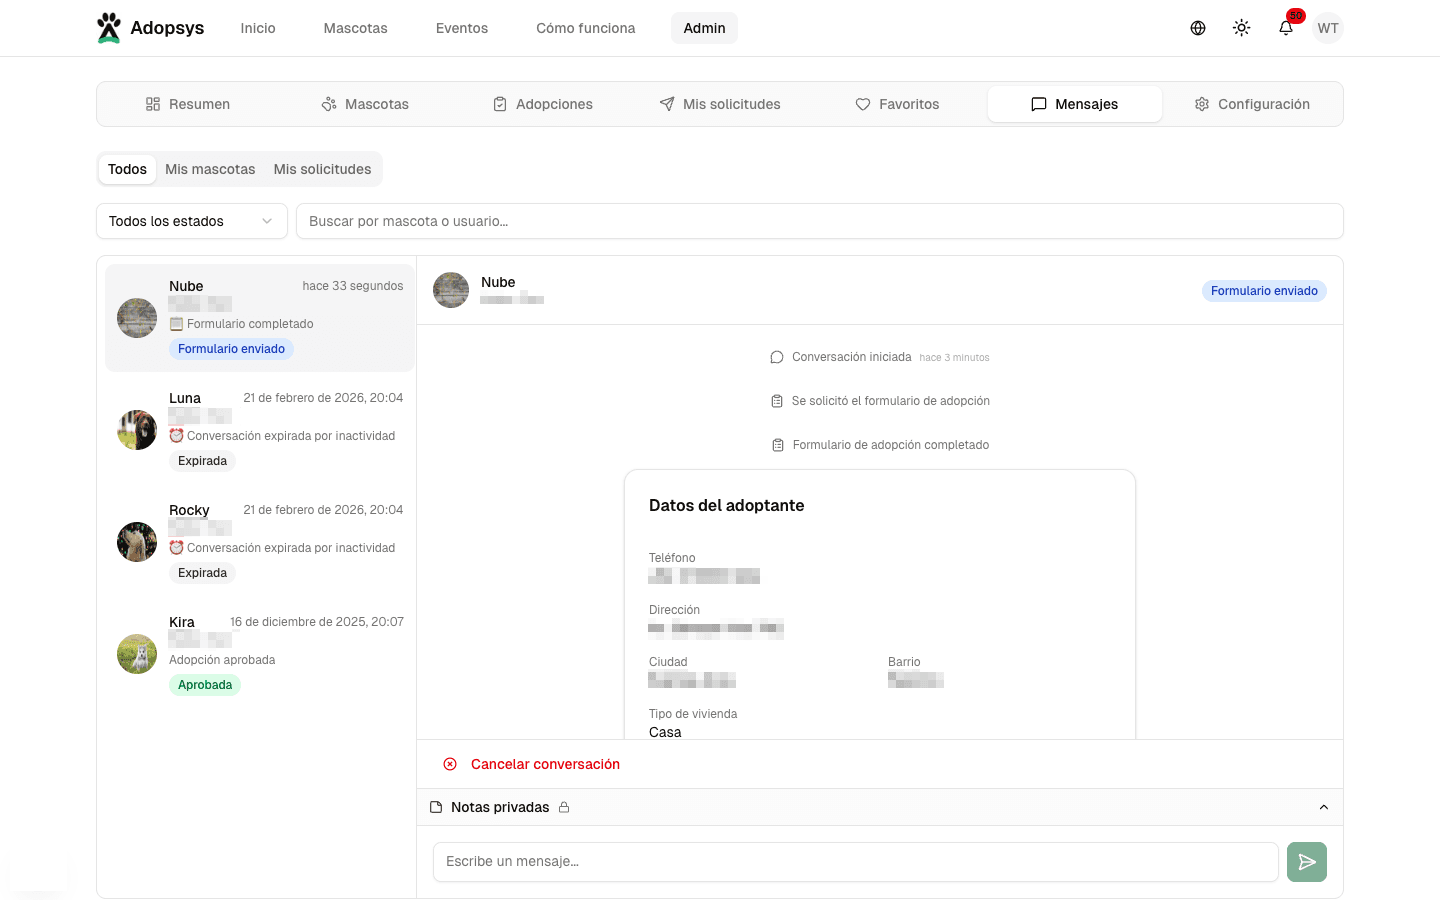
Task: Click the Cómo funciona link
Action: point(585,28)
